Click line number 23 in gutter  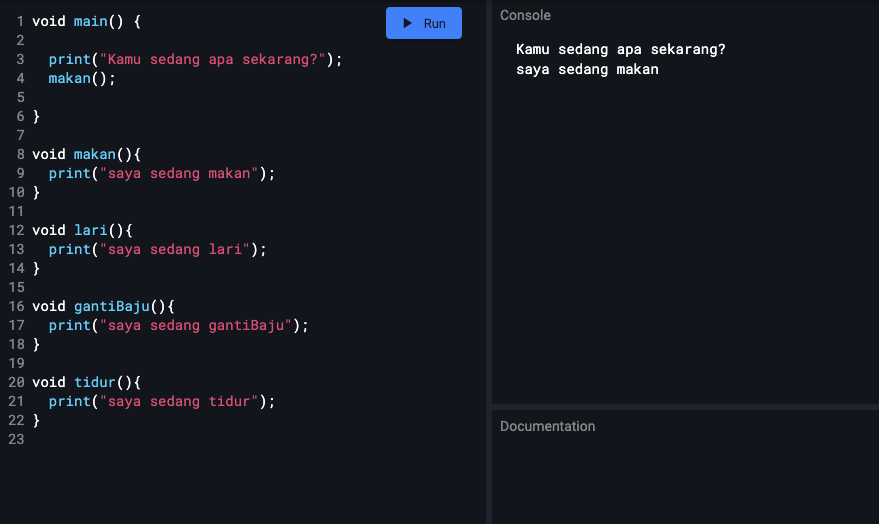point(16,439)
